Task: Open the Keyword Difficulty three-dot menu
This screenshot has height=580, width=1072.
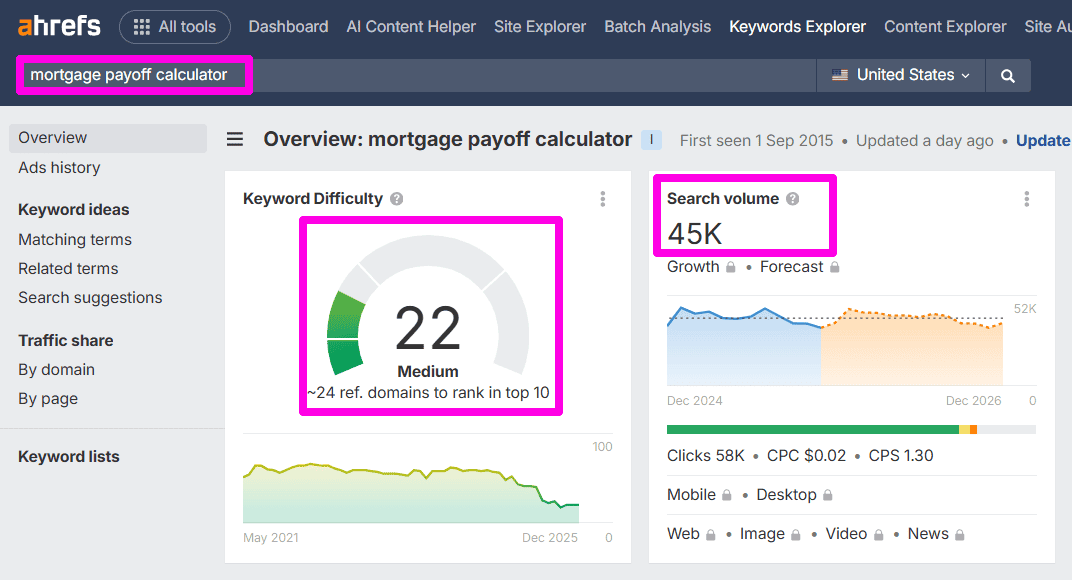Action: [x=603, y=199]
